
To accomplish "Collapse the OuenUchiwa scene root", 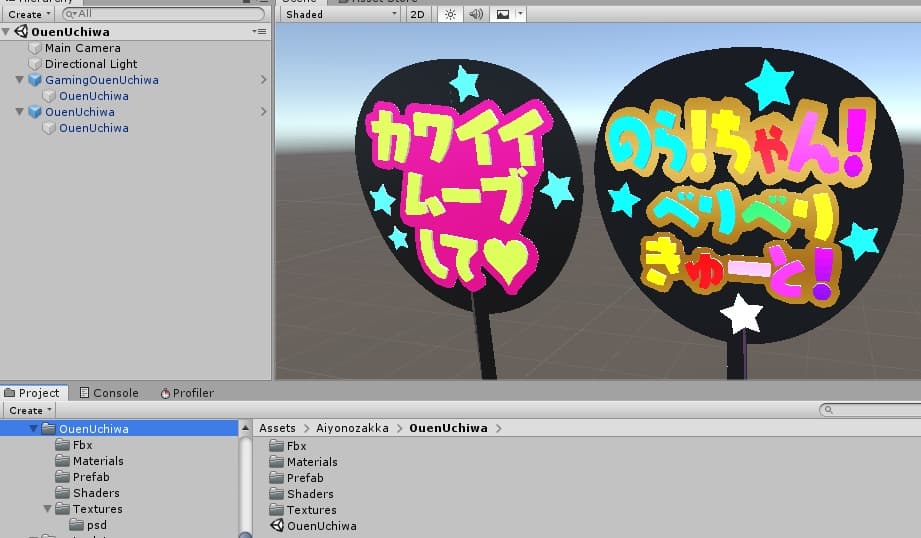I will pos(6,32).
